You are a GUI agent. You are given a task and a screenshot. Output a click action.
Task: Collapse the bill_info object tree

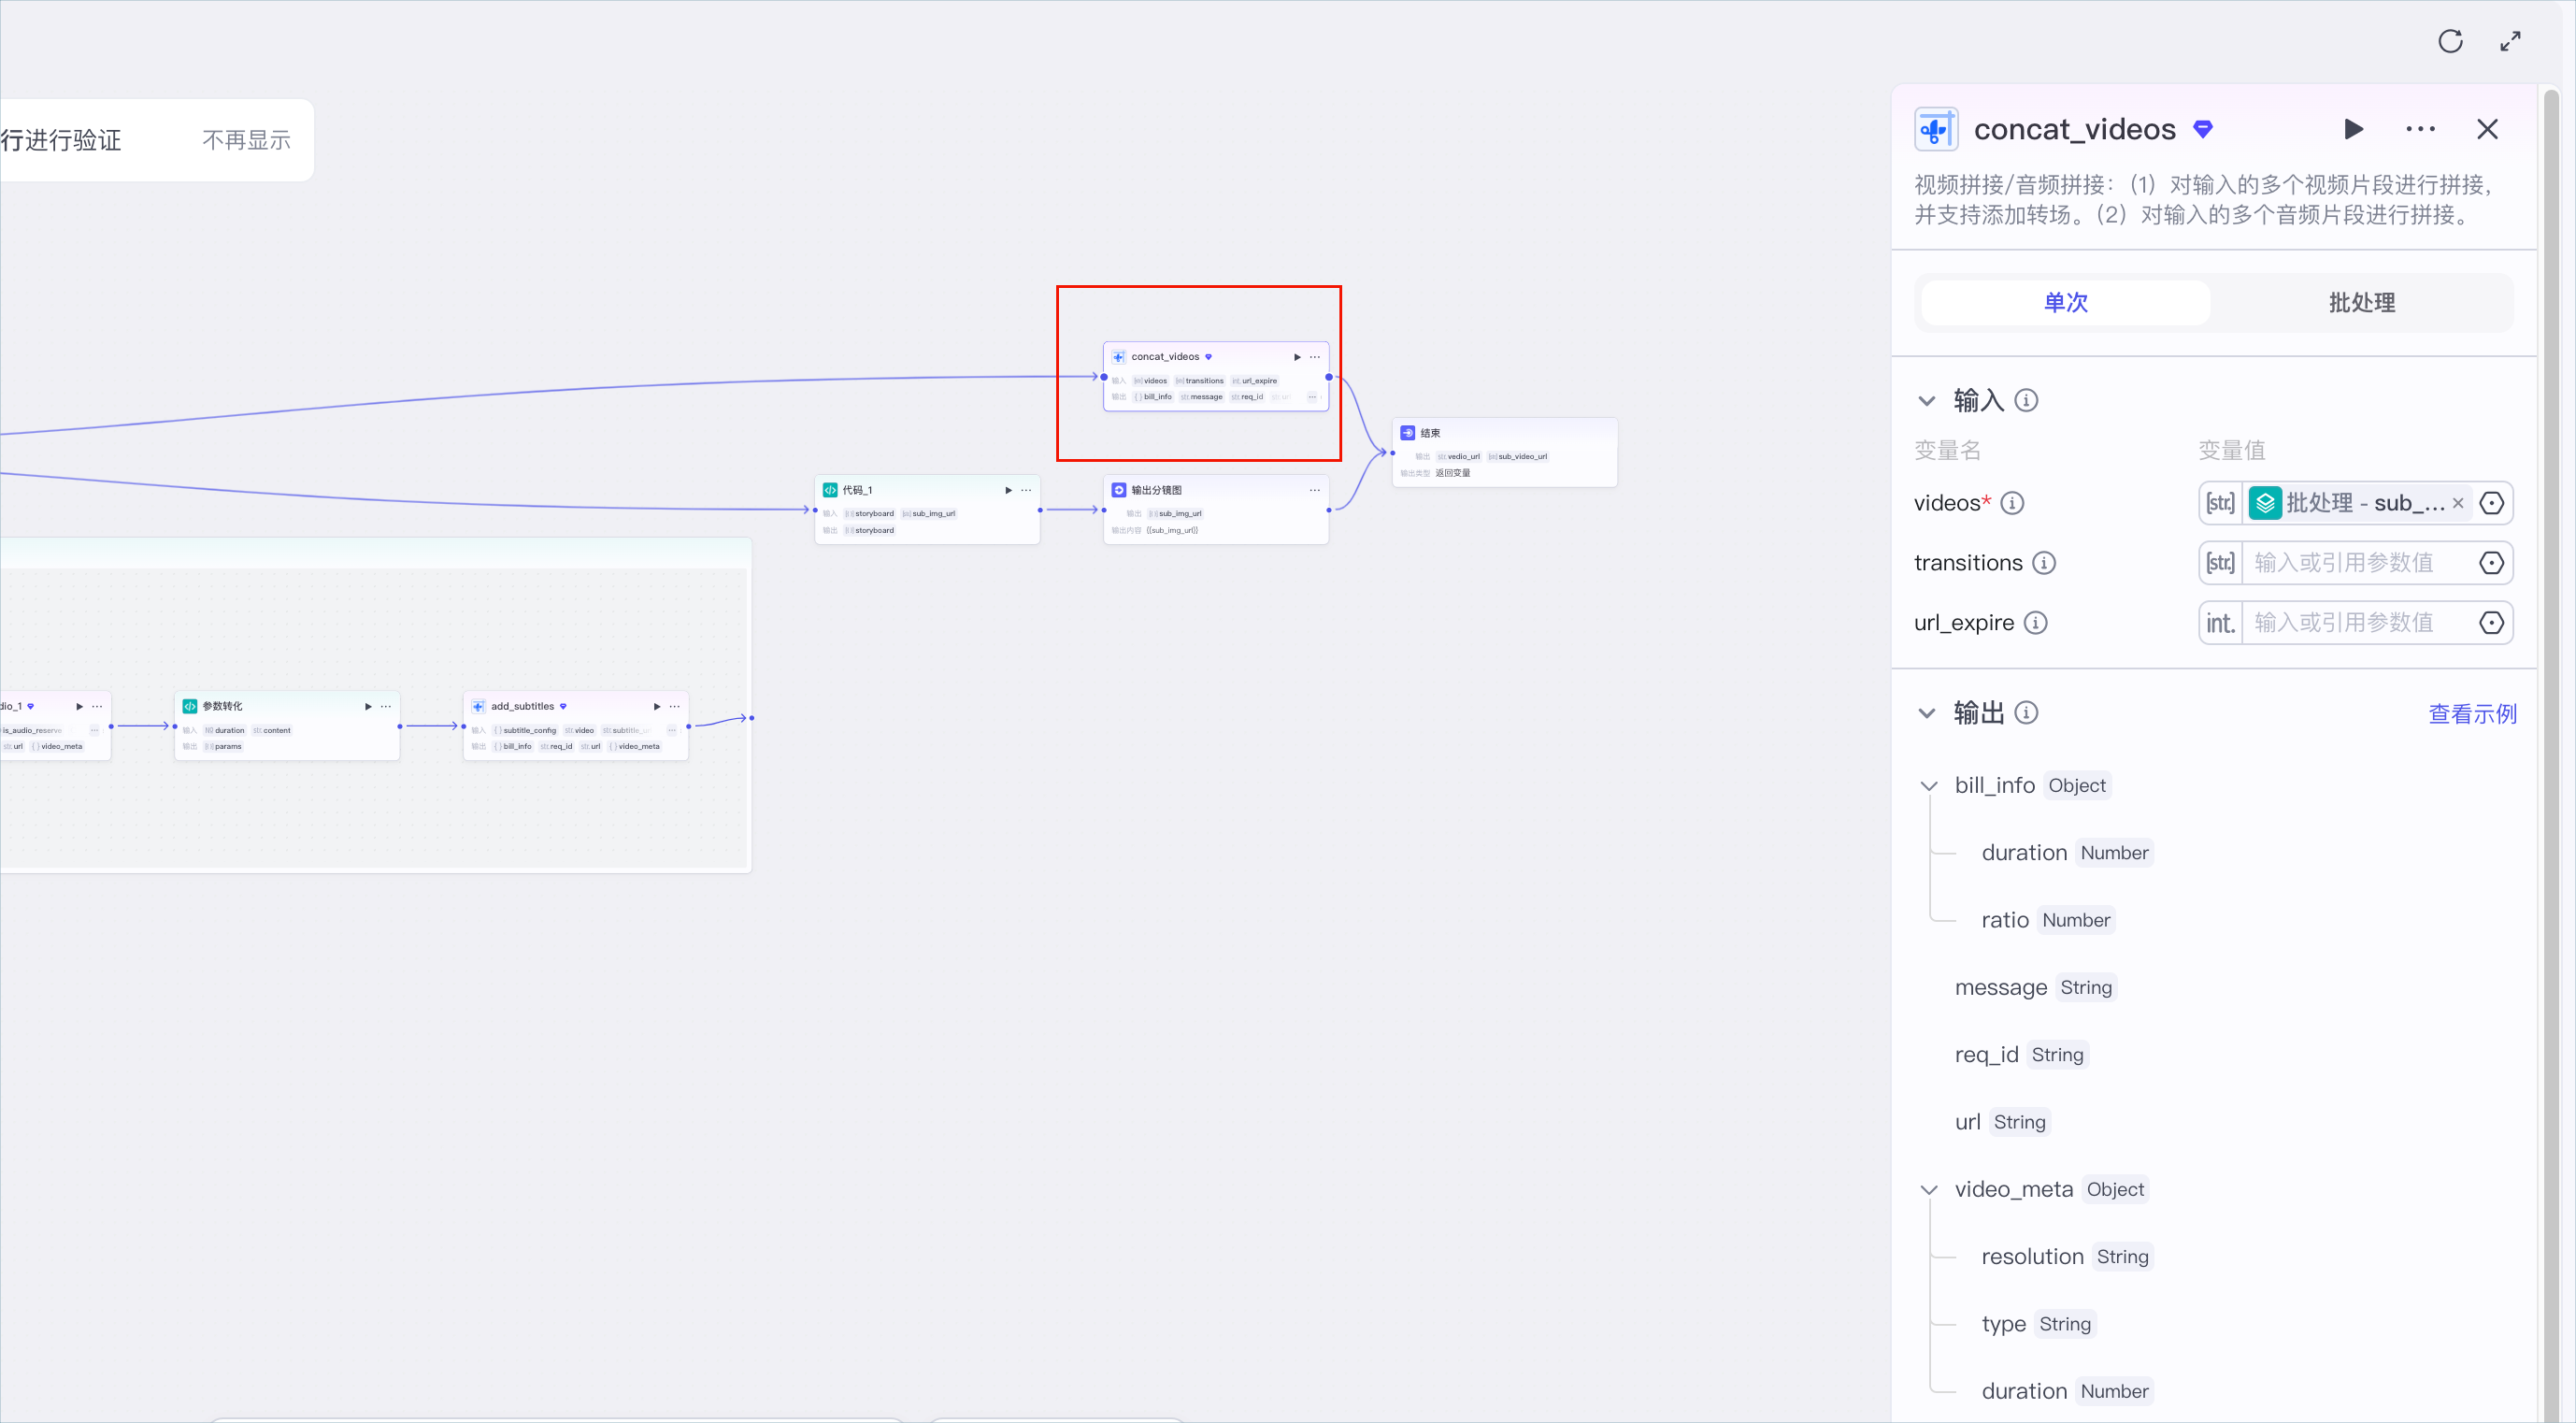pos(1929,786)
